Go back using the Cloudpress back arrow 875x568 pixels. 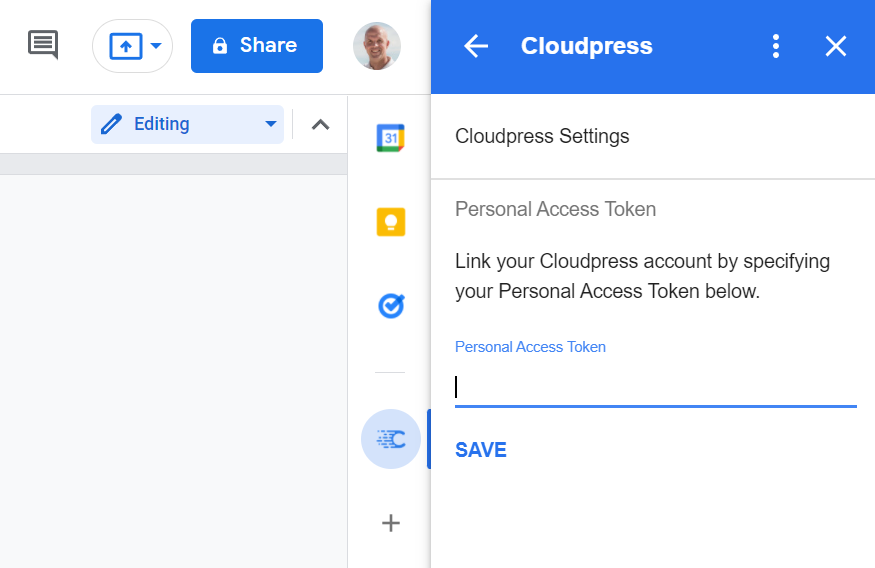(476, 46)
